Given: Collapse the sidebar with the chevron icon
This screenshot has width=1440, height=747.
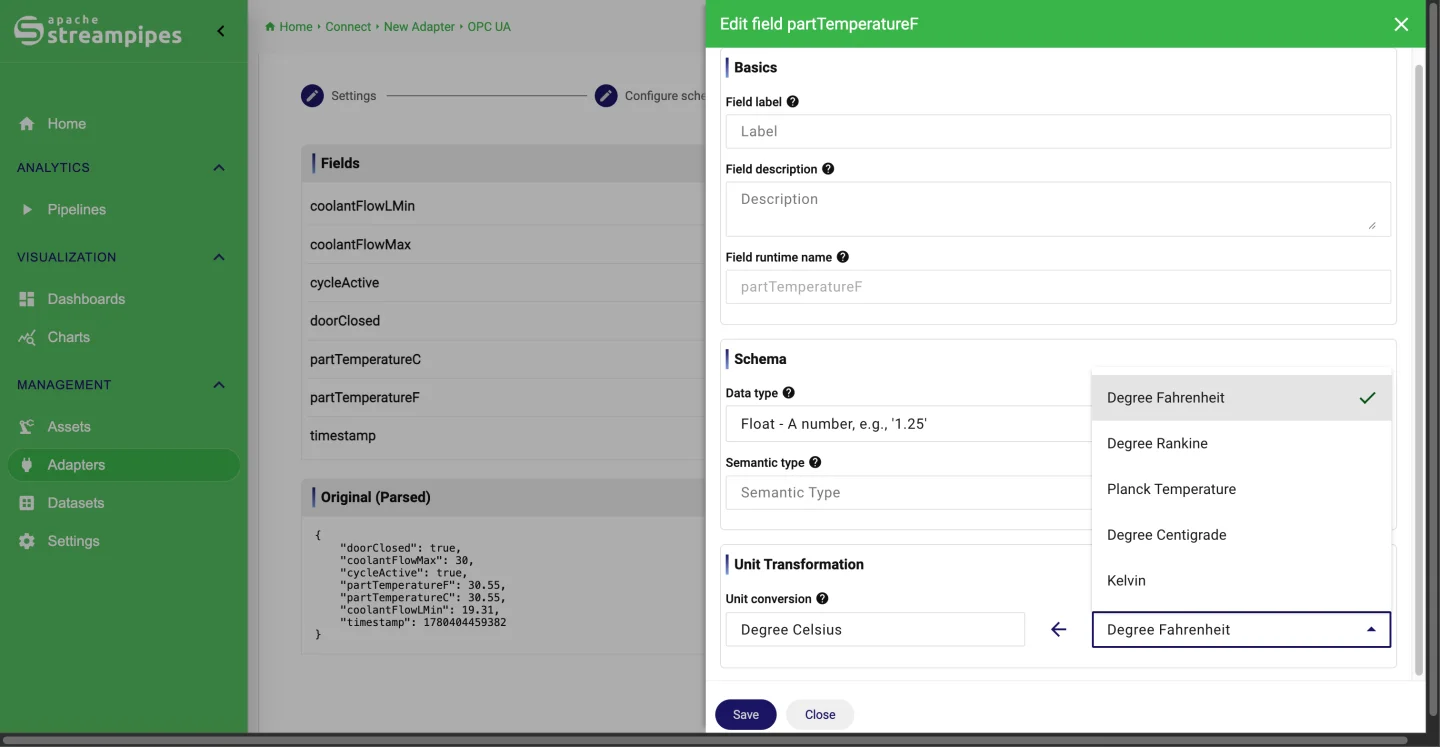Looking at the screenshot, I should click(x=221, y=31).
